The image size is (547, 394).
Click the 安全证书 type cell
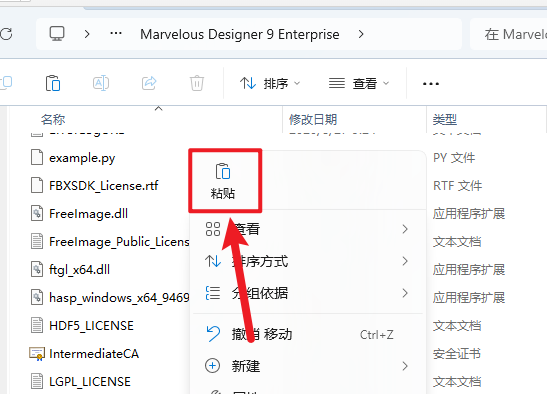[457, 354]
